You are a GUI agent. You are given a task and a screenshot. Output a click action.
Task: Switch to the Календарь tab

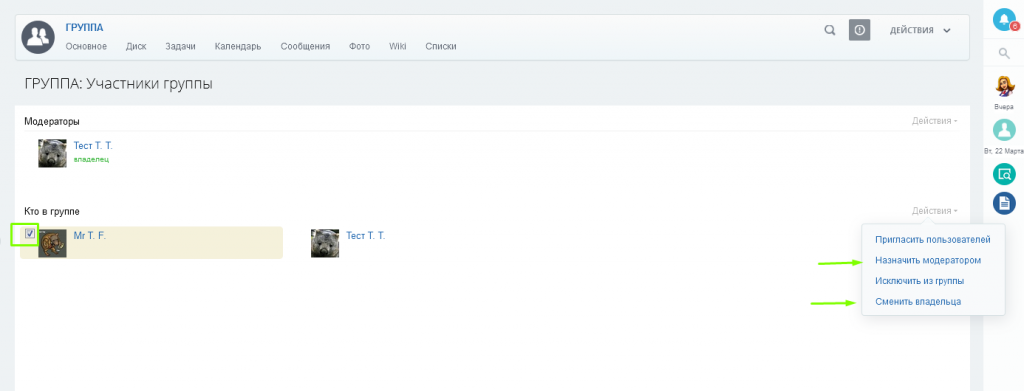coord(238,46)
